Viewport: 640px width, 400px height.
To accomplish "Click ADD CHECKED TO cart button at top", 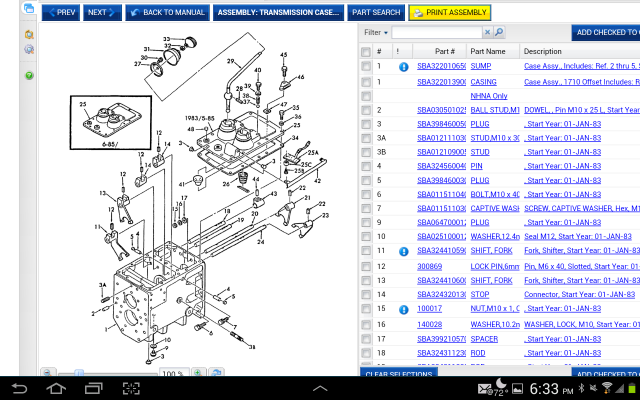I will [606, 32].
